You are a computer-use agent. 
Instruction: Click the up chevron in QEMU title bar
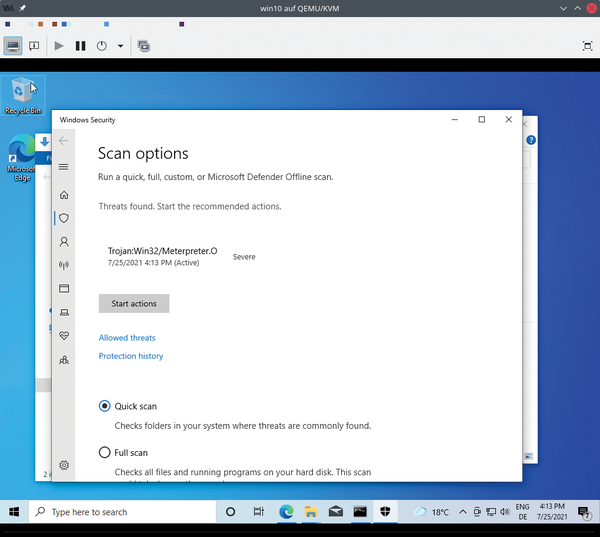pyautogui.click(x=577, y=8)
